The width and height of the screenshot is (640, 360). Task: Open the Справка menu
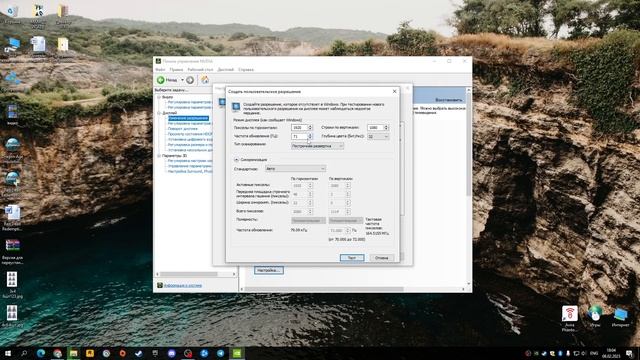[x=246, y=70]
